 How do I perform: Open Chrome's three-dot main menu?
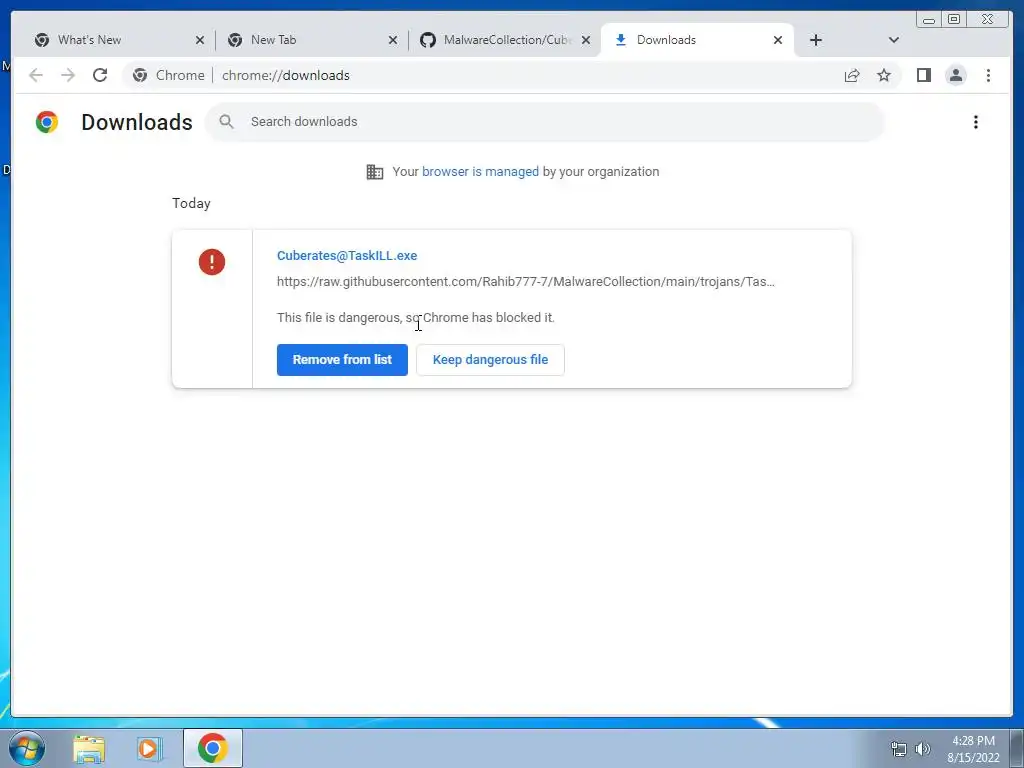pyautogui.click(x=988, y=76)
